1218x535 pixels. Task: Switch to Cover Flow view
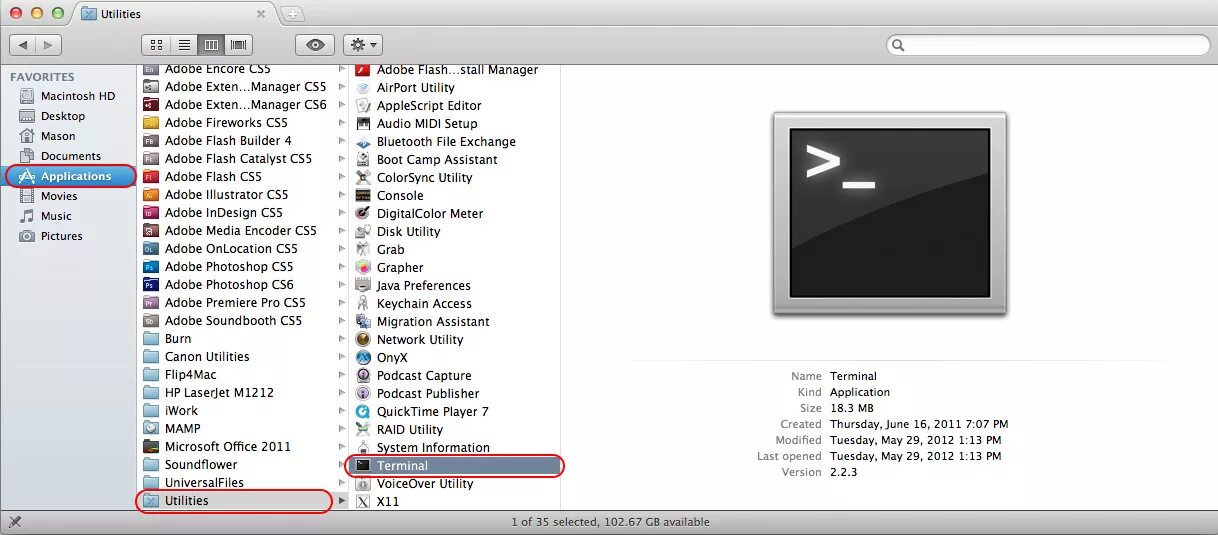point(239,45)
